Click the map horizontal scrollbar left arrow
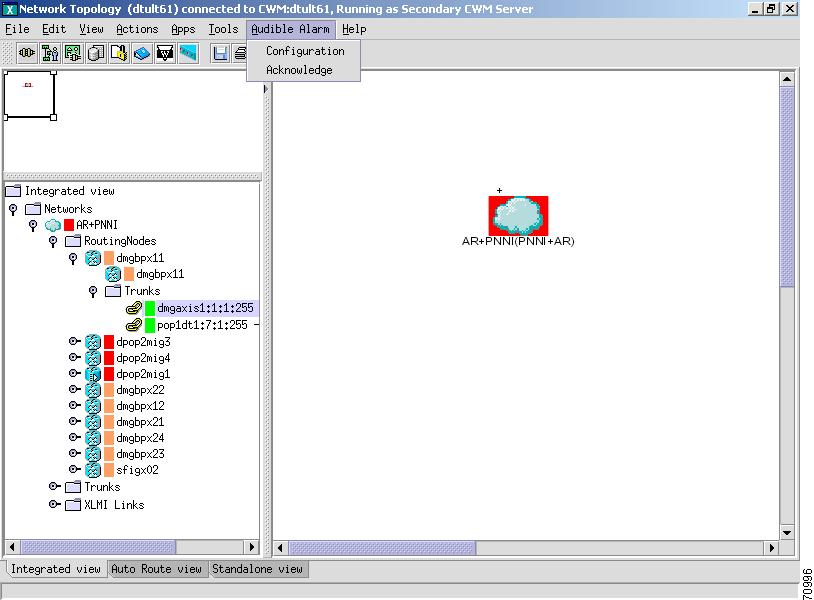 coord(280,548)
